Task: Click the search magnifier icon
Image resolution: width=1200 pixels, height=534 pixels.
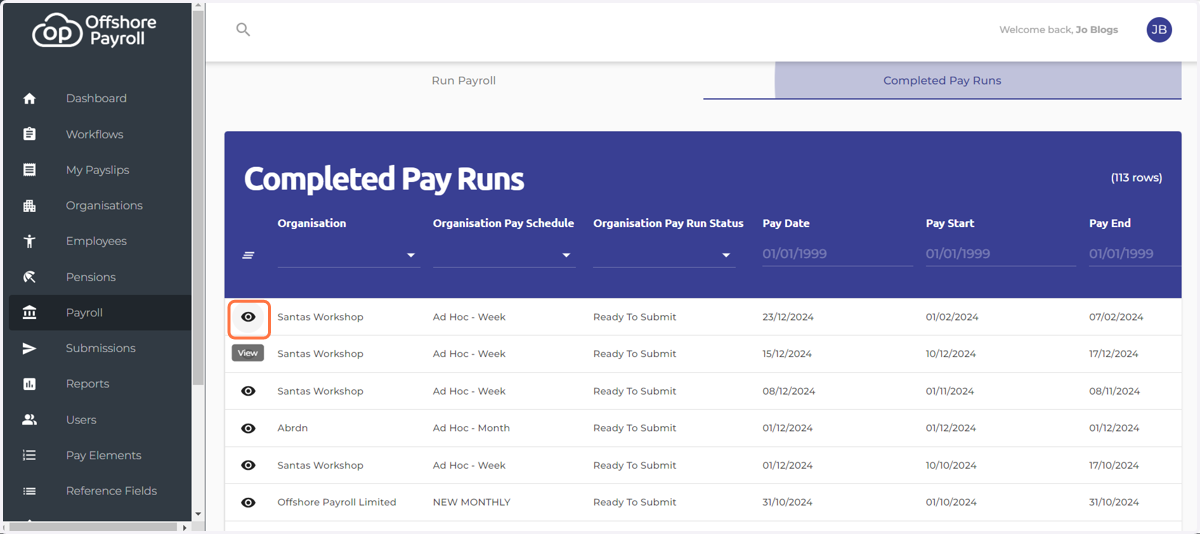Action: (243, 30)
